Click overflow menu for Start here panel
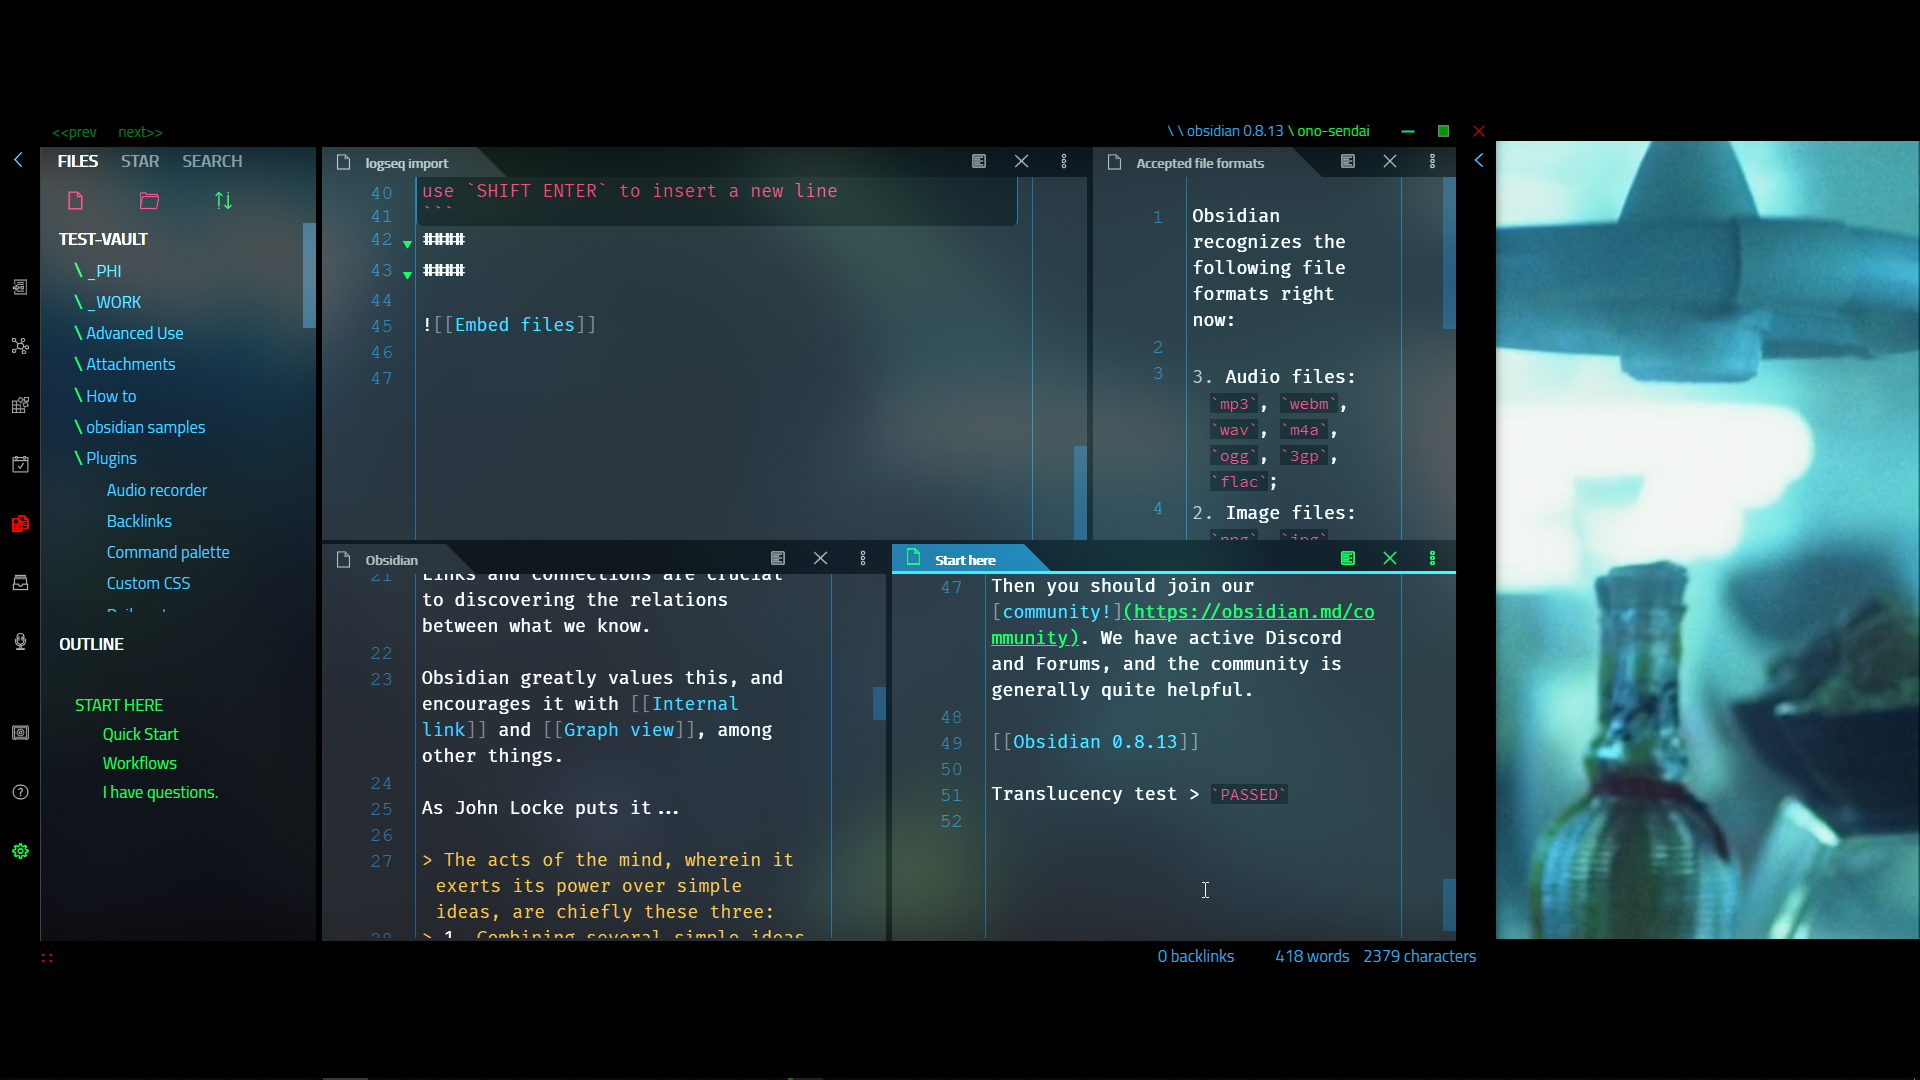 click(x=1431, y=558)
